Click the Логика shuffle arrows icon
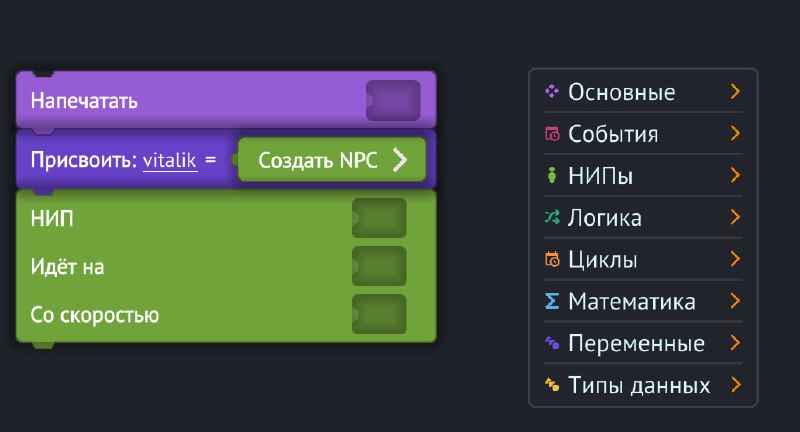This screenshot has height=432, width=800. point(552,217)
